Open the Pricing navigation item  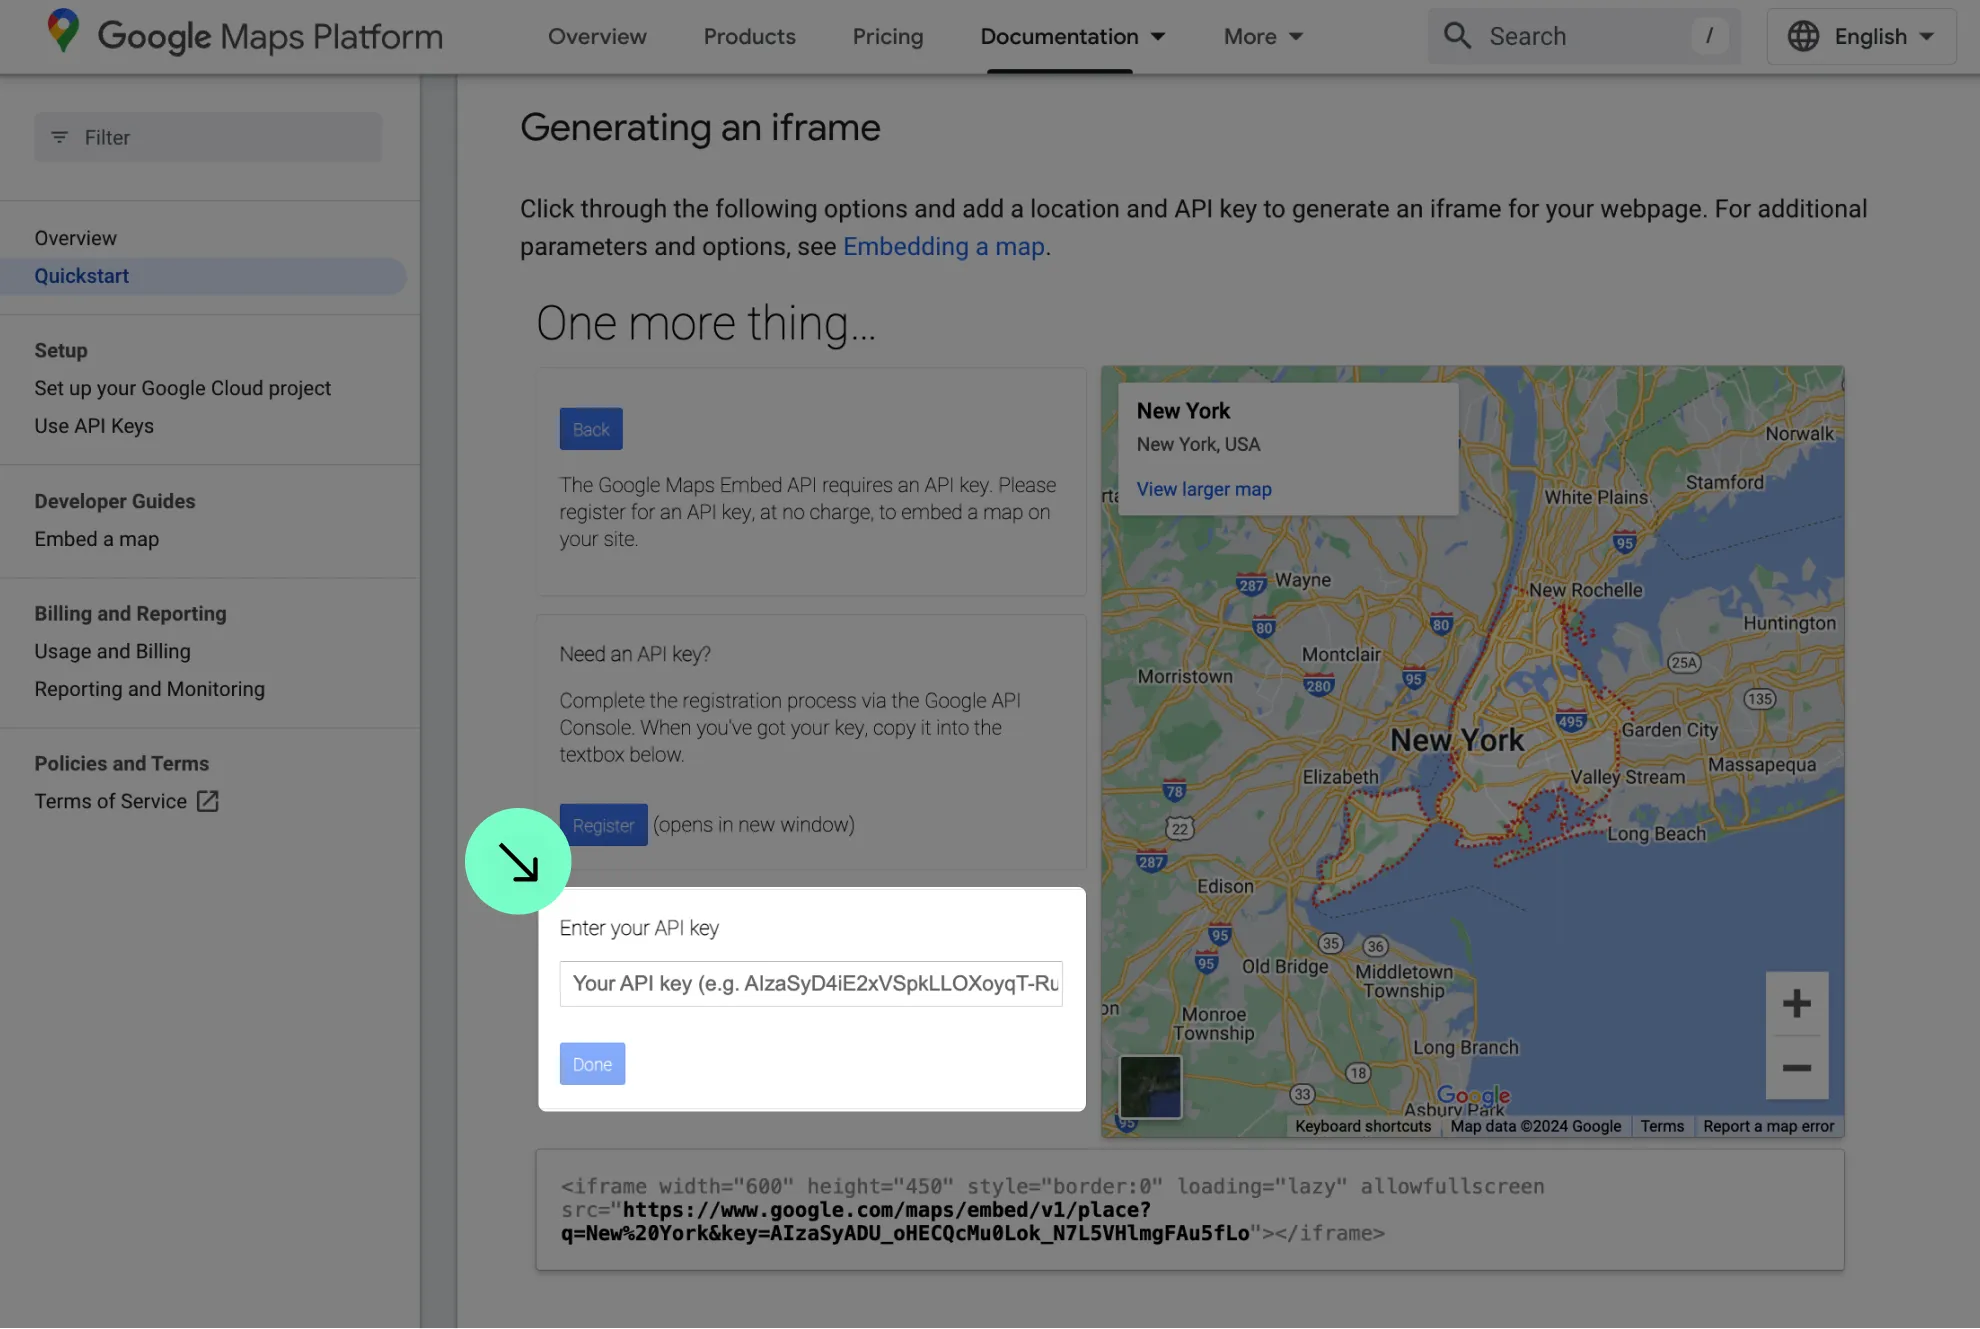click(x=888, y=36)
